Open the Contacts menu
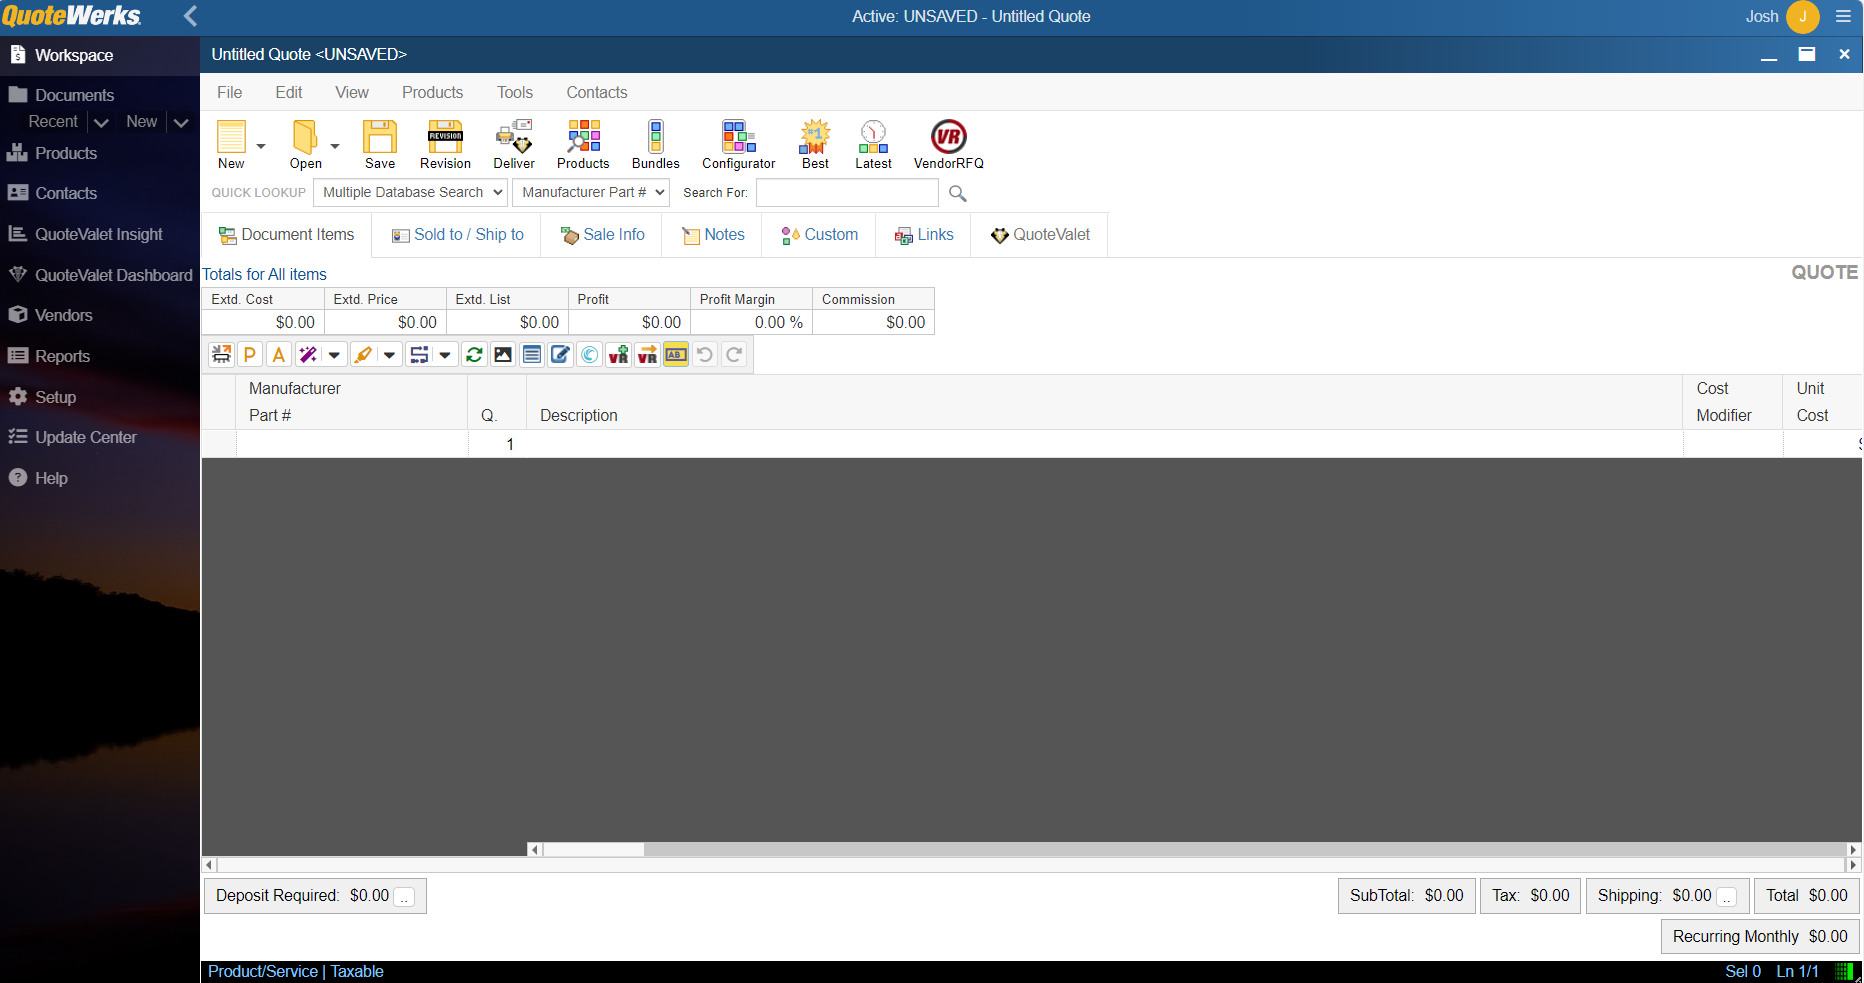This screenshot has height=983, width=1864. (597, 92)
